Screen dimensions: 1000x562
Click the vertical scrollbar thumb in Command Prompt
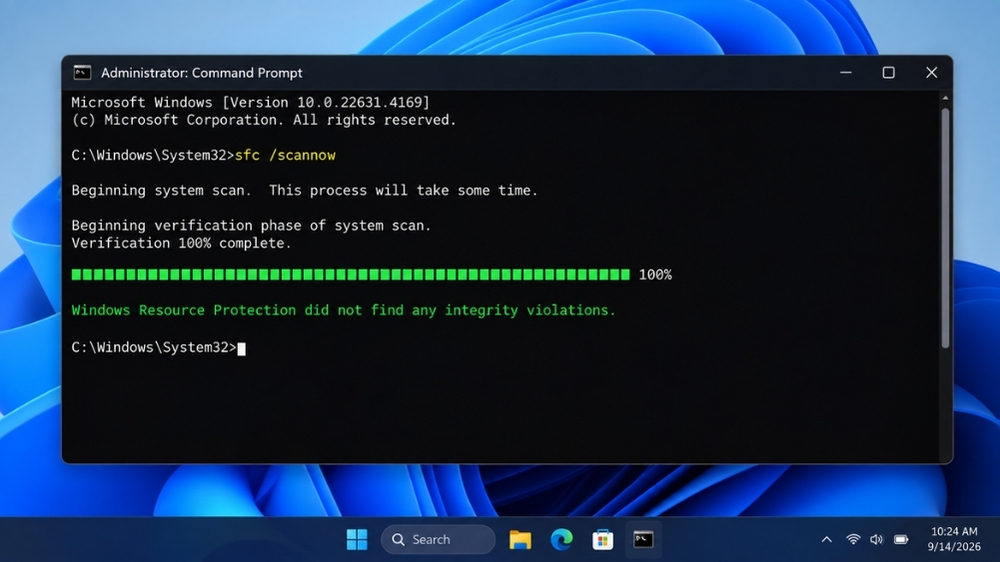tap(945, 228)
